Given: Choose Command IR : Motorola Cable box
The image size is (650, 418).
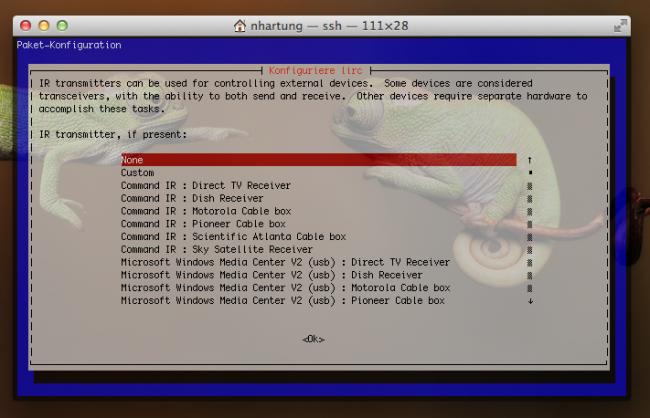Looking at the screenshot, I should [206, 211].
